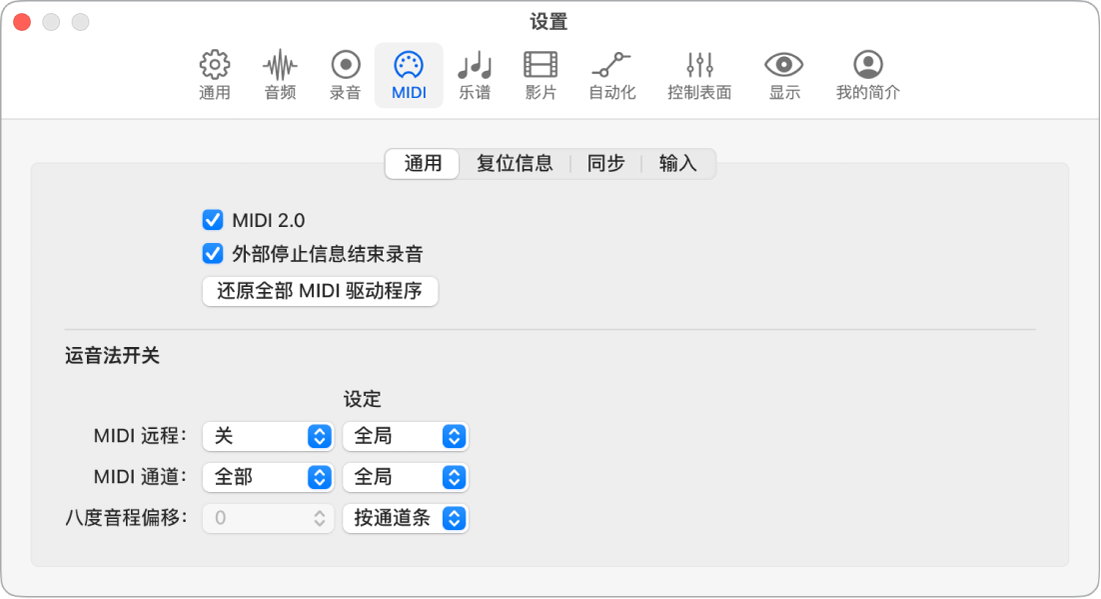选择 MIDI 设置图标
The height and width of the screenshot is (599, 1101).
click(408, 75)
